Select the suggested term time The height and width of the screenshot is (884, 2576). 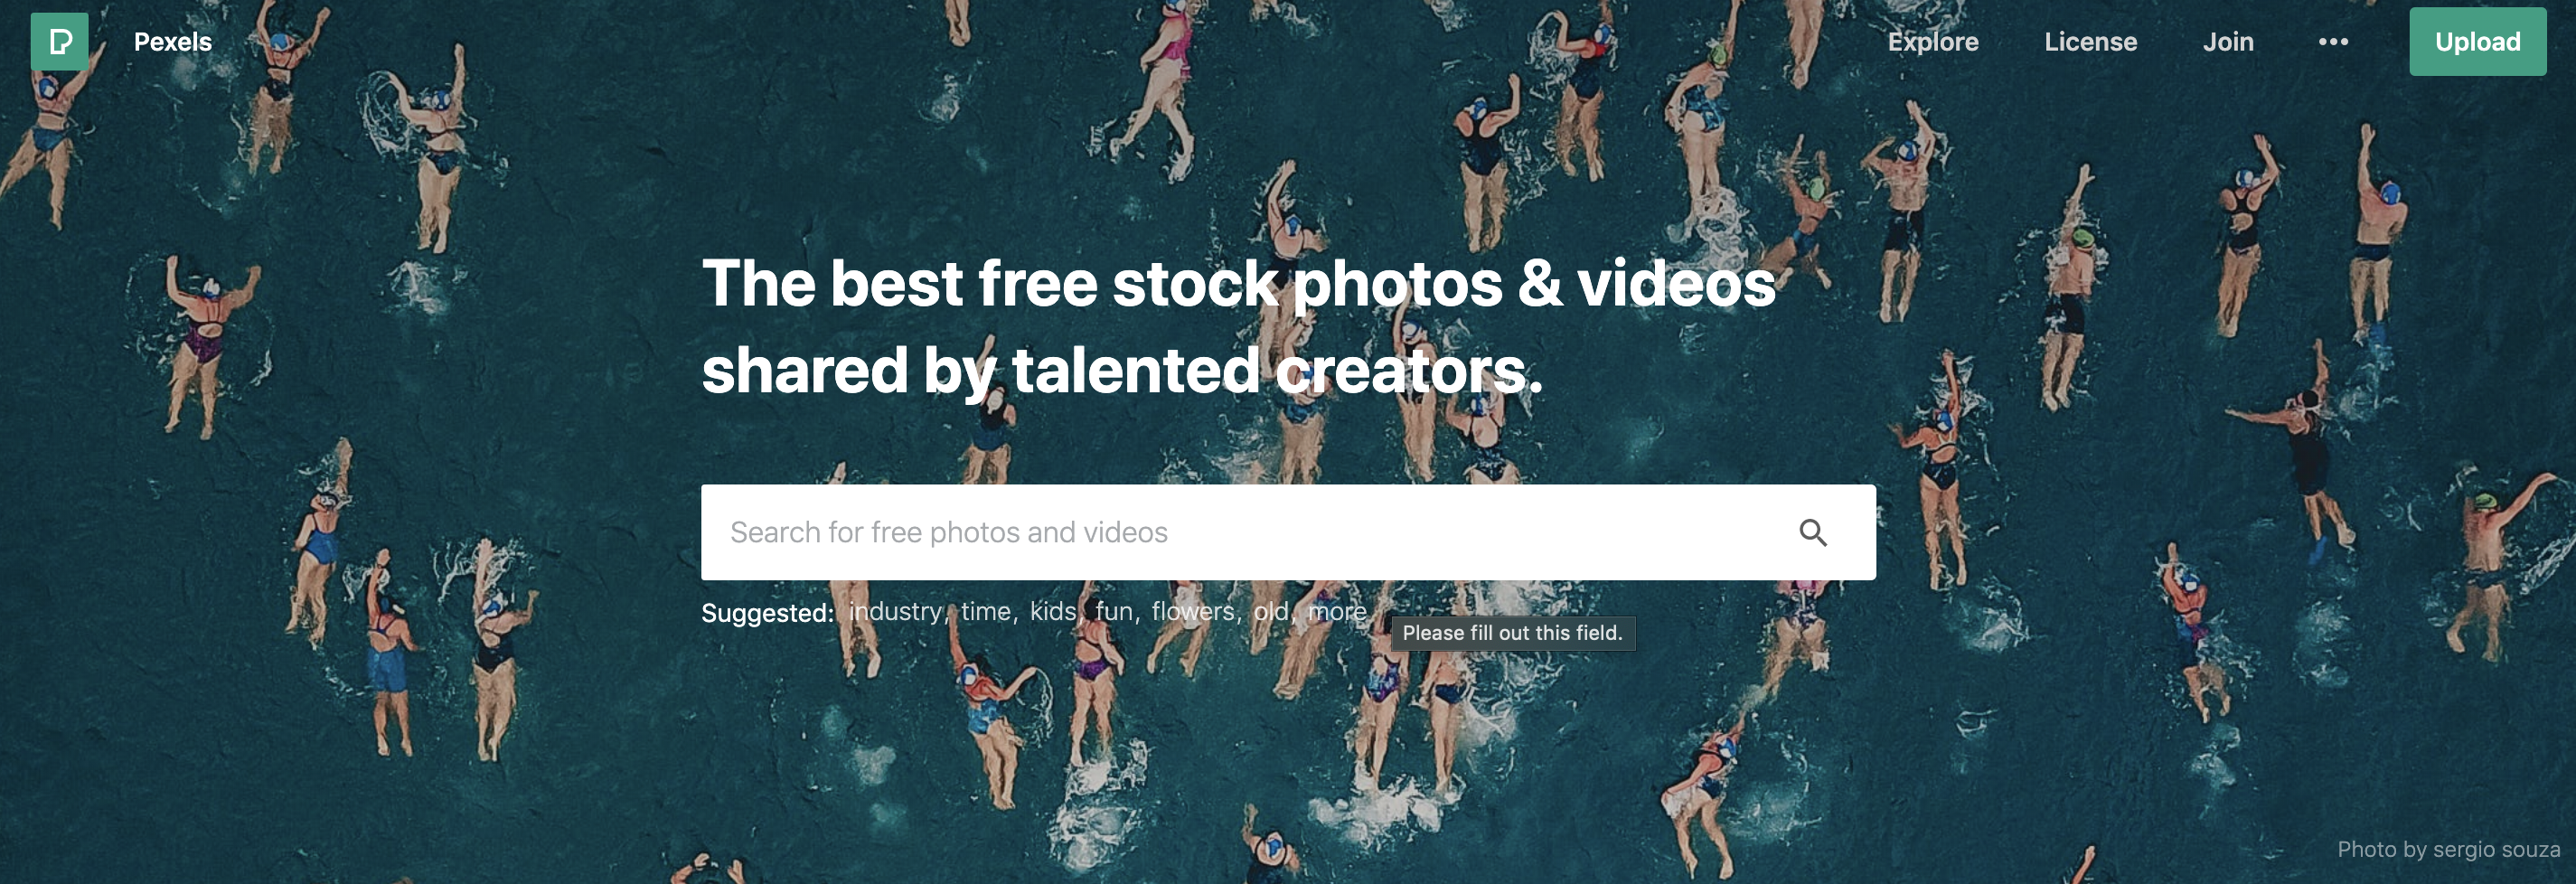986,612
